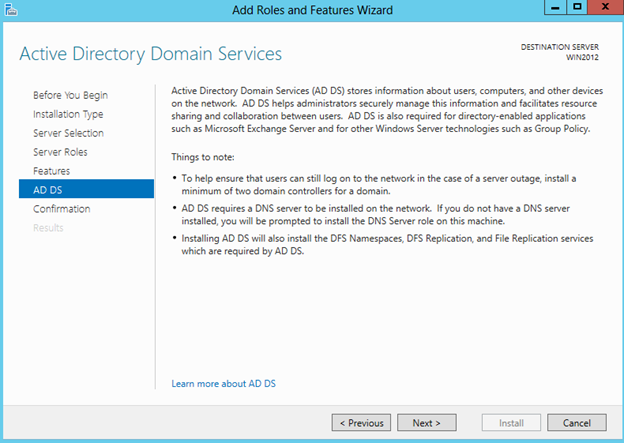Maximize the wizard window

577,8
